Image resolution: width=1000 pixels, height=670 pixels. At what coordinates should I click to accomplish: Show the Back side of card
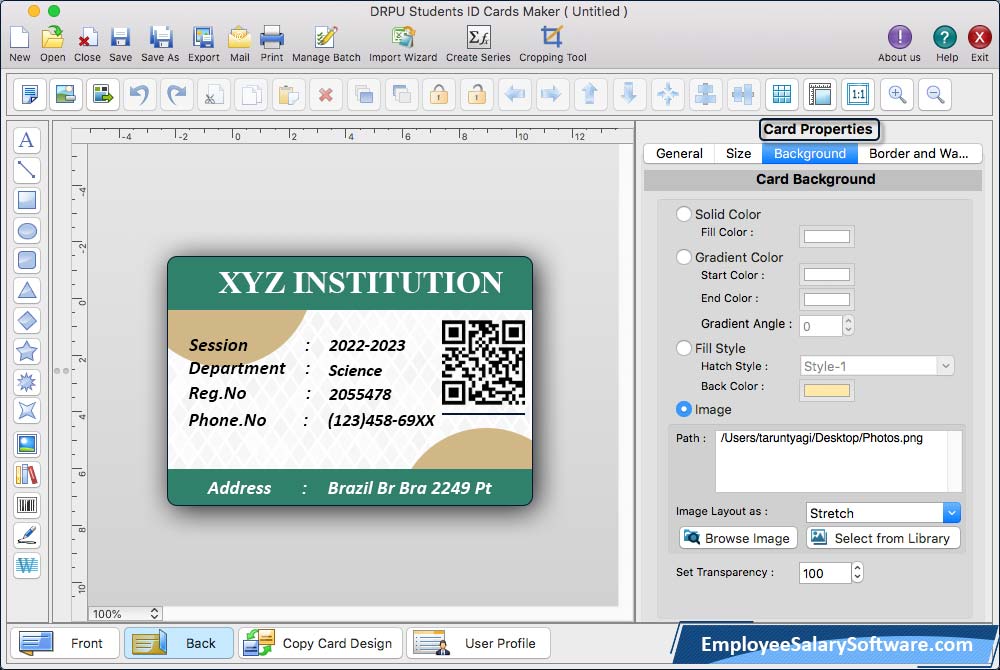click(x=179, y=643)
